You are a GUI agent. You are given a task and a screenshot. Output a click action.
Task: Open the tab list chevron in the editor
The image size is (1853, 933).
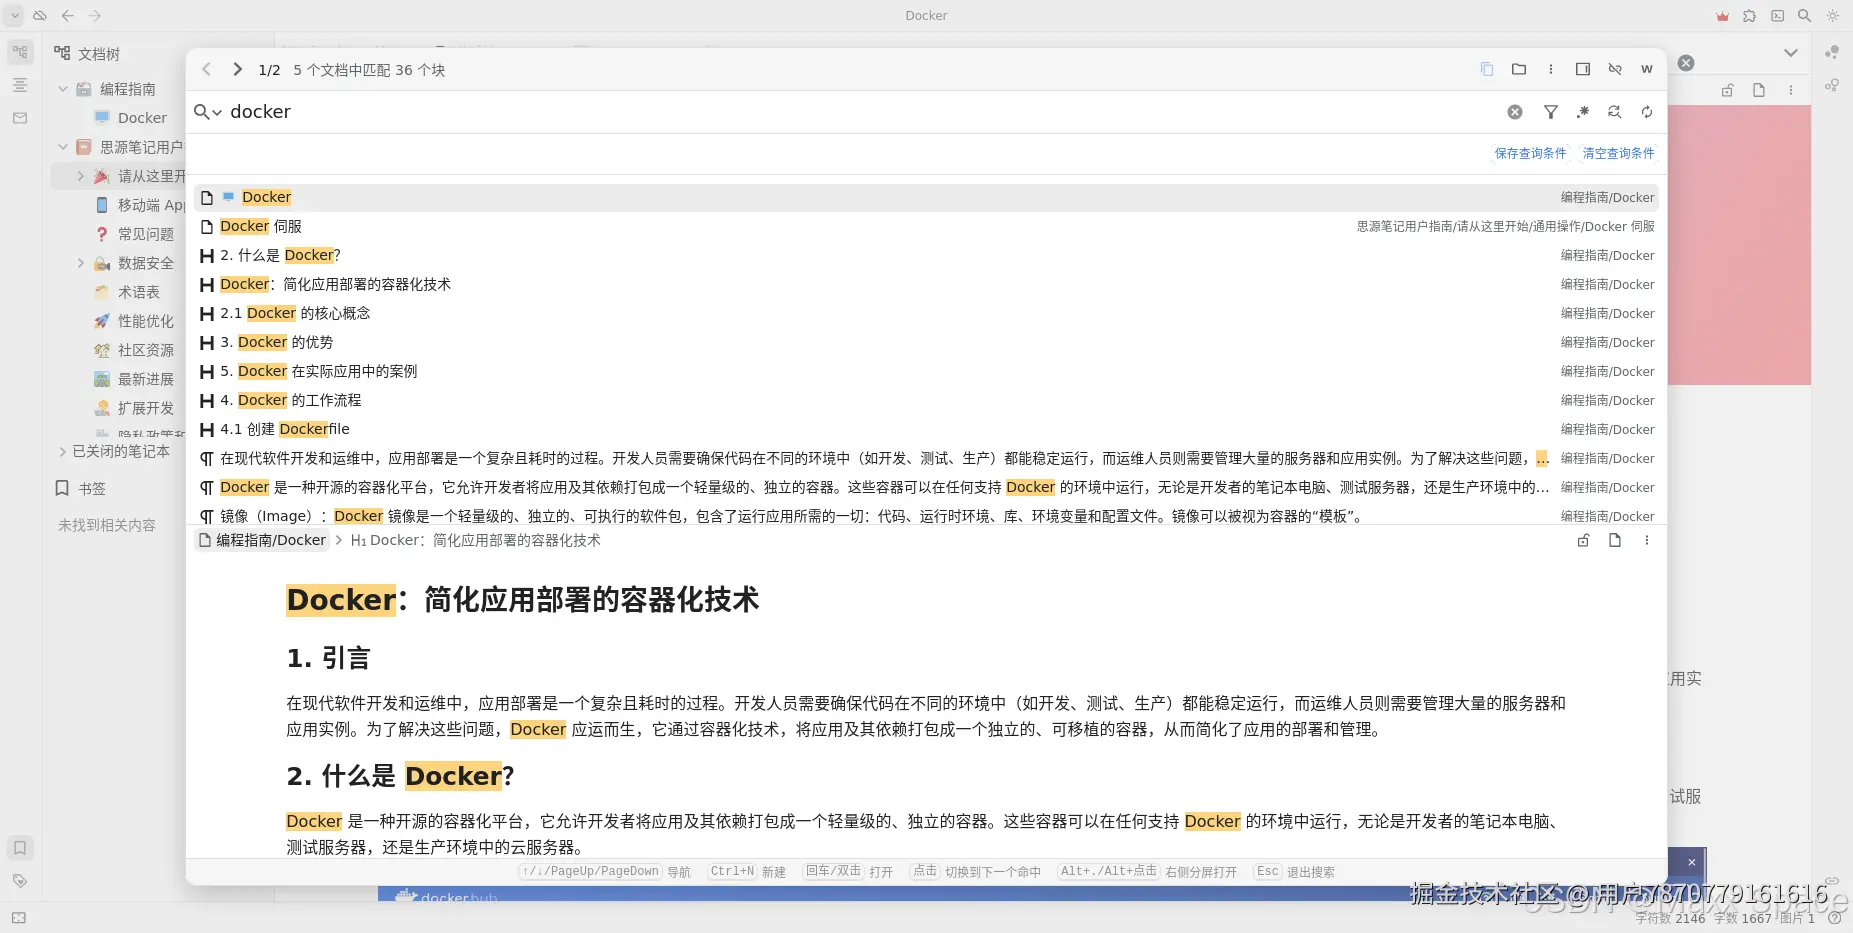1791,53
